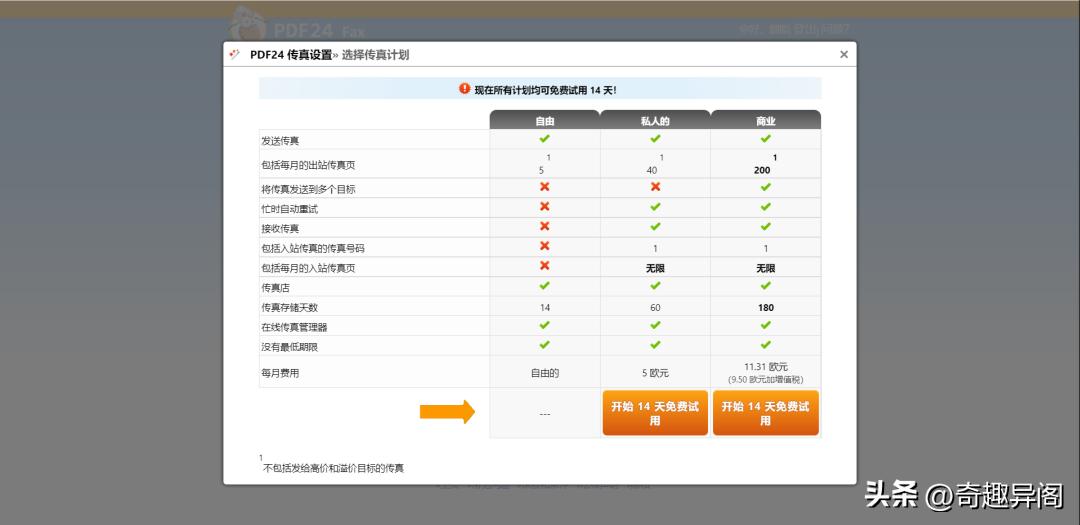Click green check for 接收传真 in 商业 column
This screenshot has width=1080, height=525.
765,226
